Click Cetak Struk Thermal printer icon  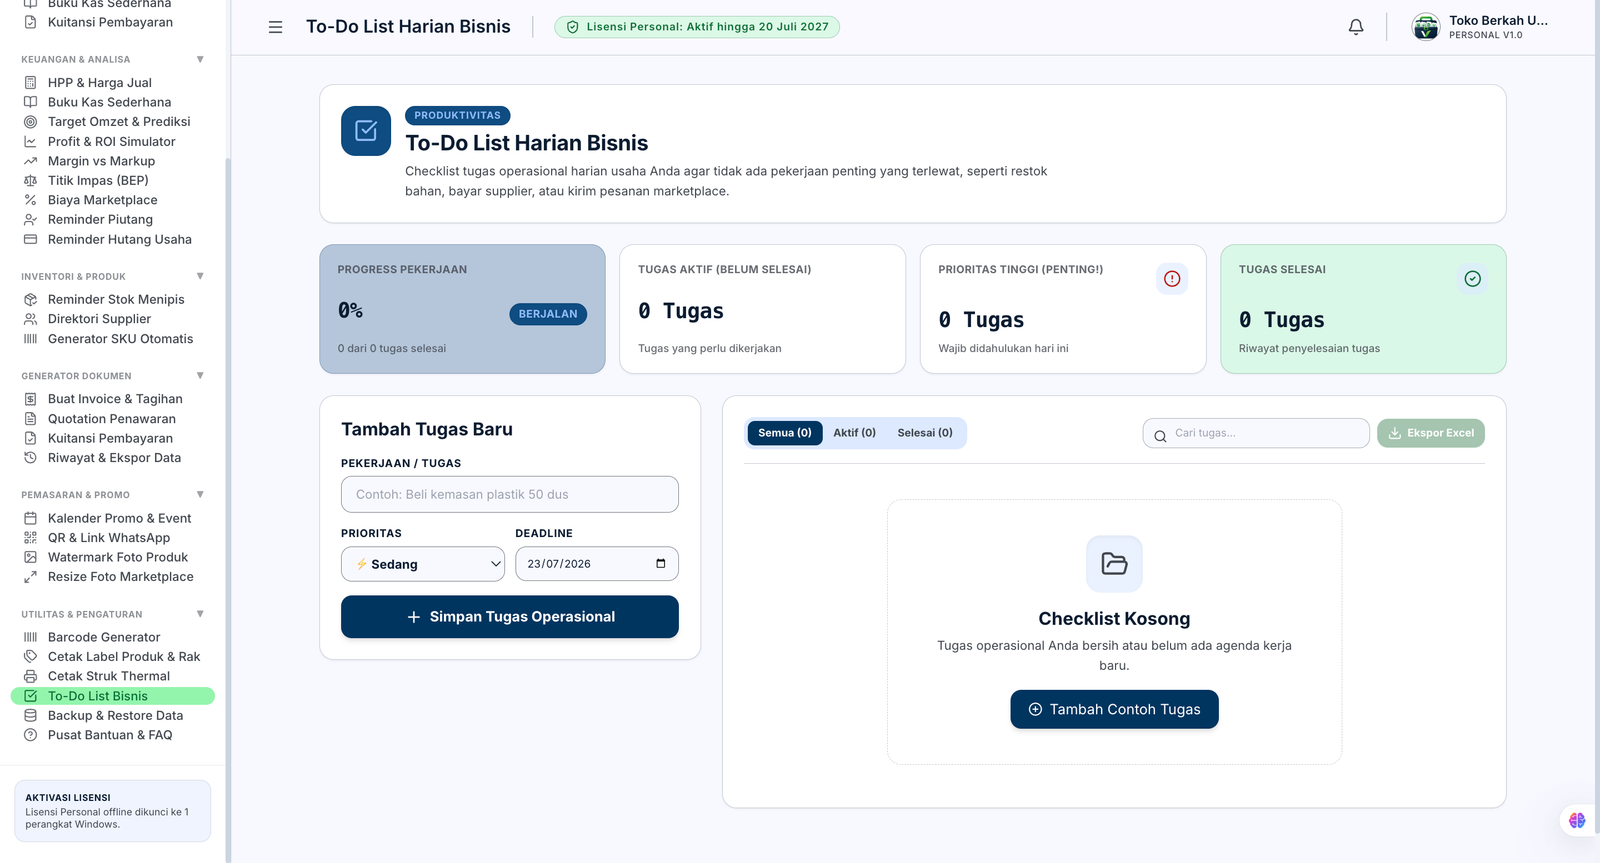click(30, 676)
